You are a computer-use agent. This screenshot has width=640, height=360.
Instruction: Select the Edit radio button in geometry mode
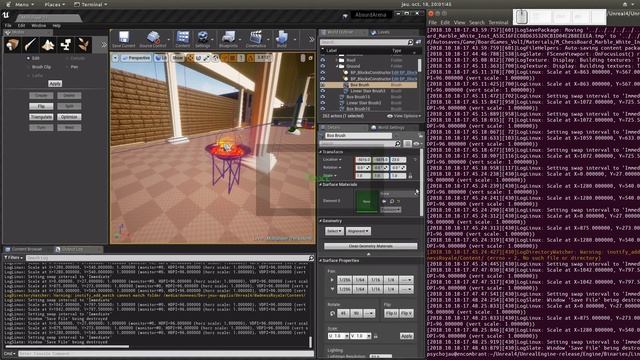click(x=28, y=58)
